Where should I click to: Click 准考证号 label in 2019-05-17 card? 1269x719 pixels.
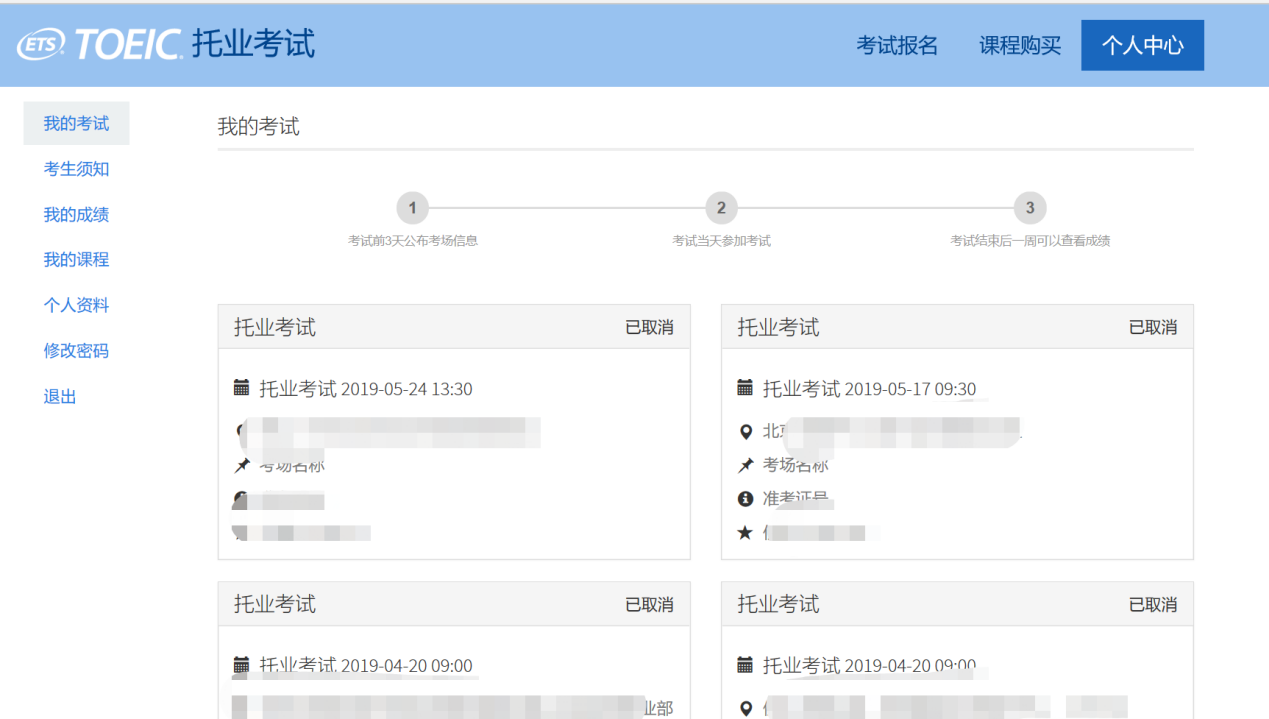[x=798, y=498]
